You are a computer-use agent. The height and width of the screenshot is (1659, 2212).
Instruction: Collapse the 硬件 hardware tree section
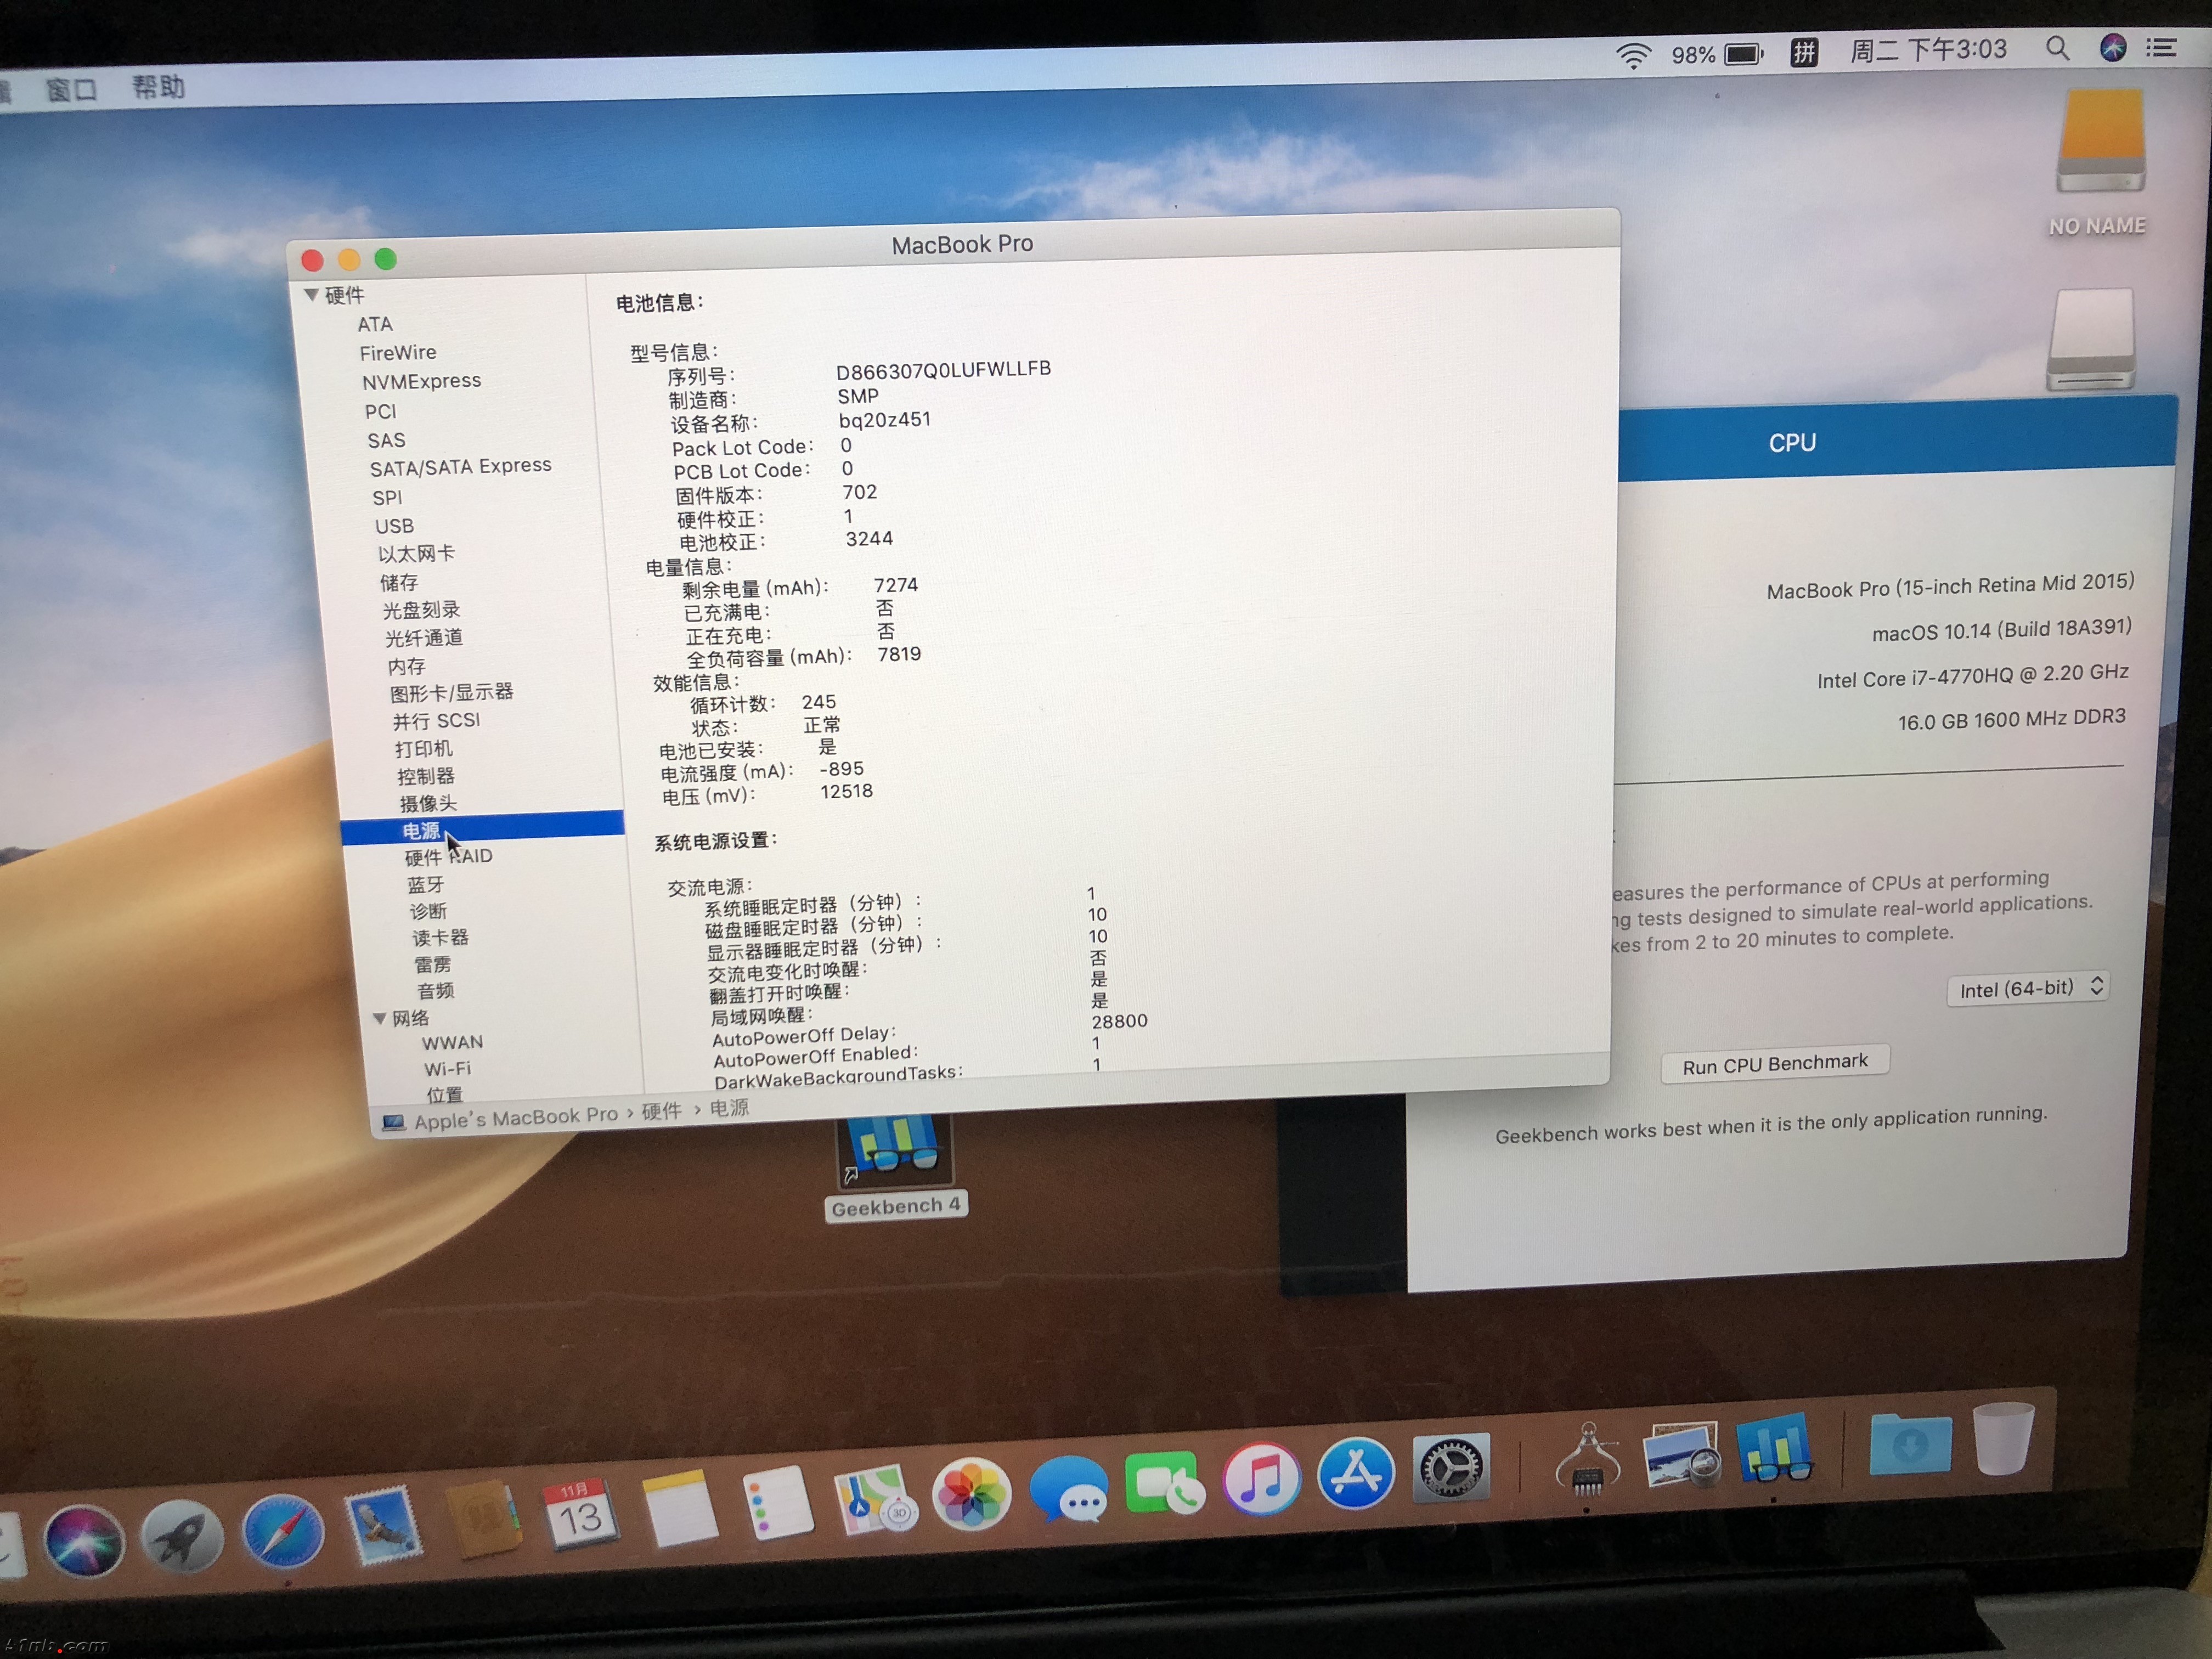pyautogui.click(x=311, y=295)
